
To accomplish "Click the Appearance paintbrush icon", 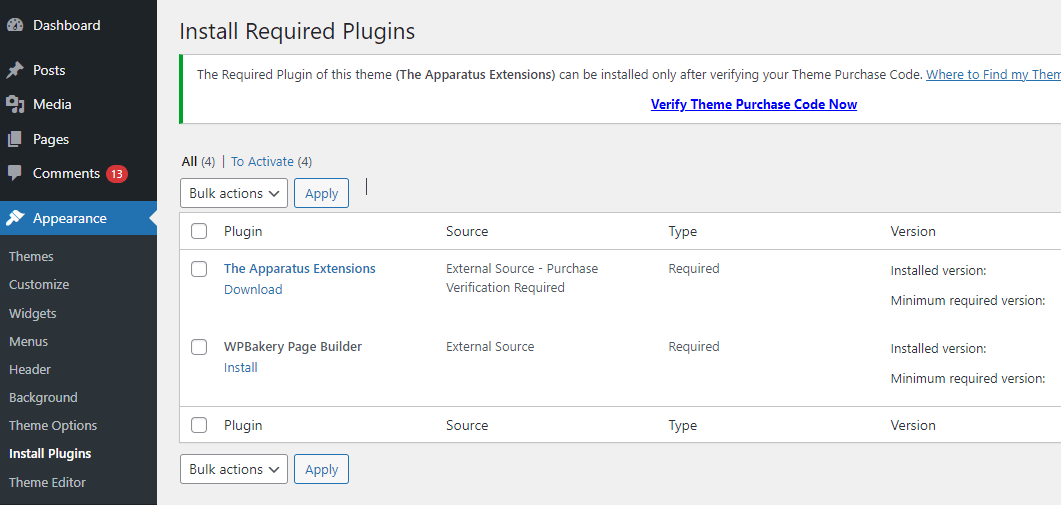I will [15, 218].
